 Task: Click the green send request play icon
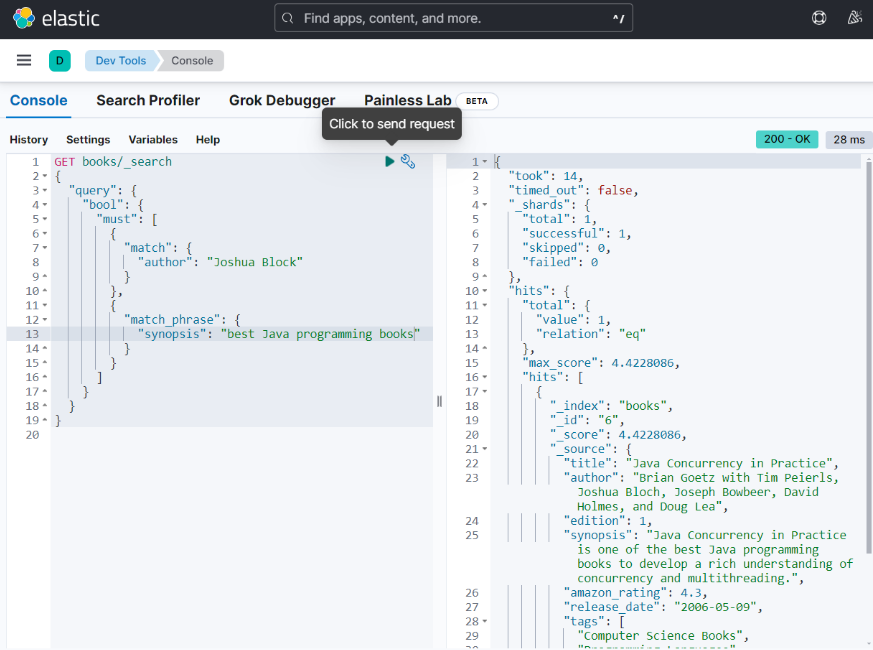tap(389, 162)
